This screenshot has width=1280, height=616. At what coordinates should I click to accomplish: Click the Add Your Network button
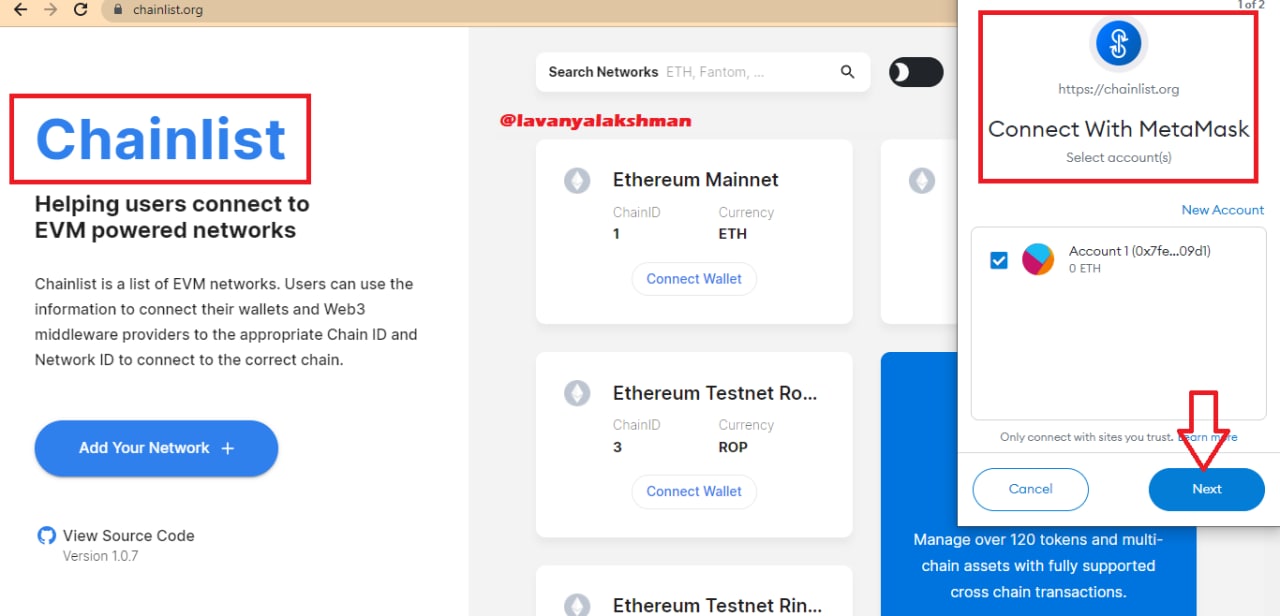click(x=156, y=448)
